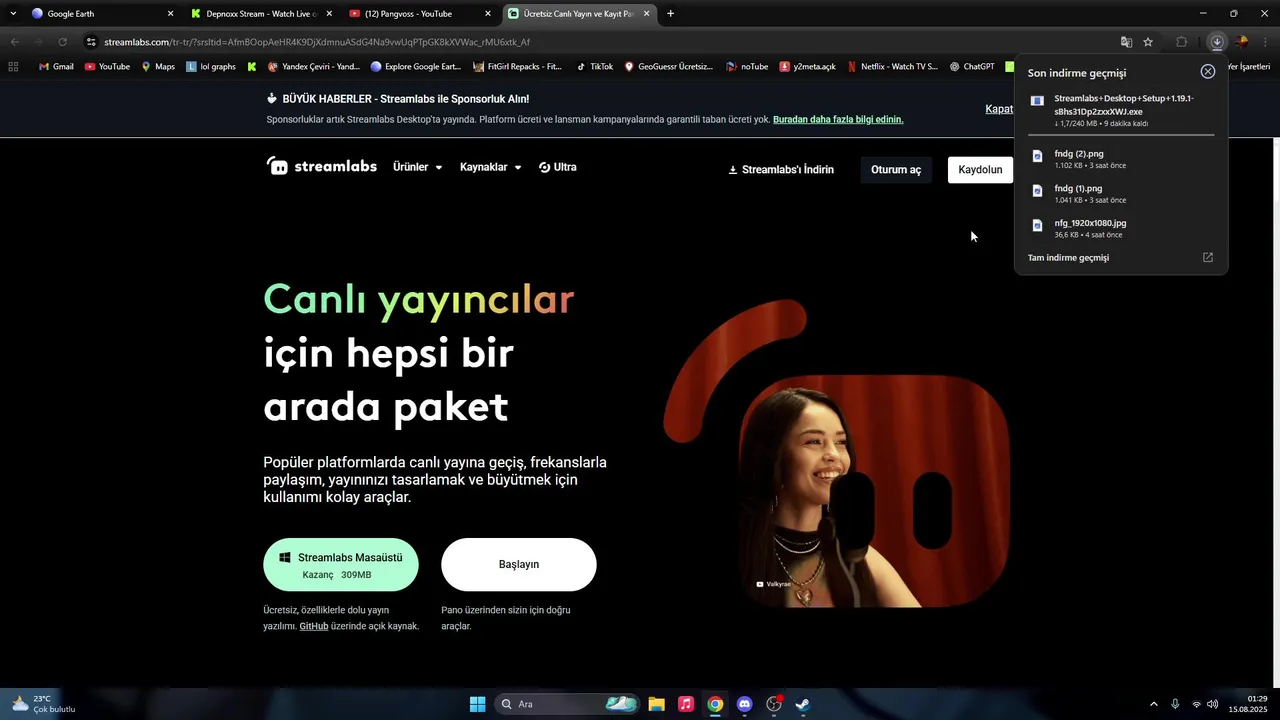Click the Başlayın button
Viewport: 1280px width, 720px height.
(519, 565)
